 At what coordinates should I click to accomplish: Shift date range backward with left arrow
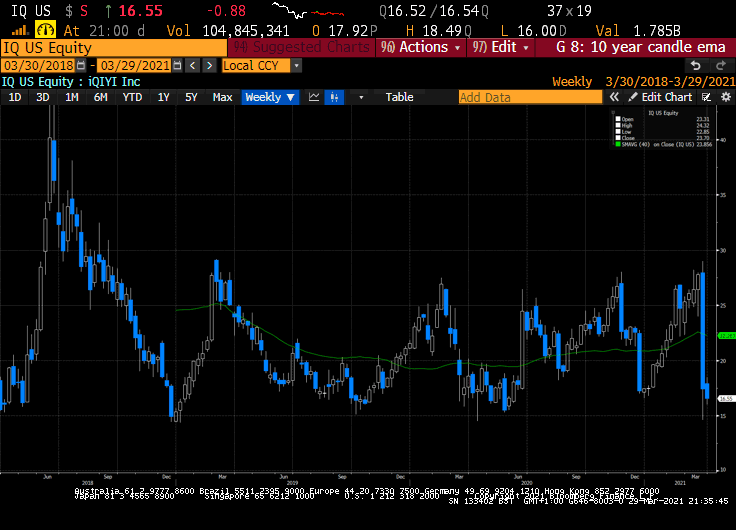click(x=192, y=66)
